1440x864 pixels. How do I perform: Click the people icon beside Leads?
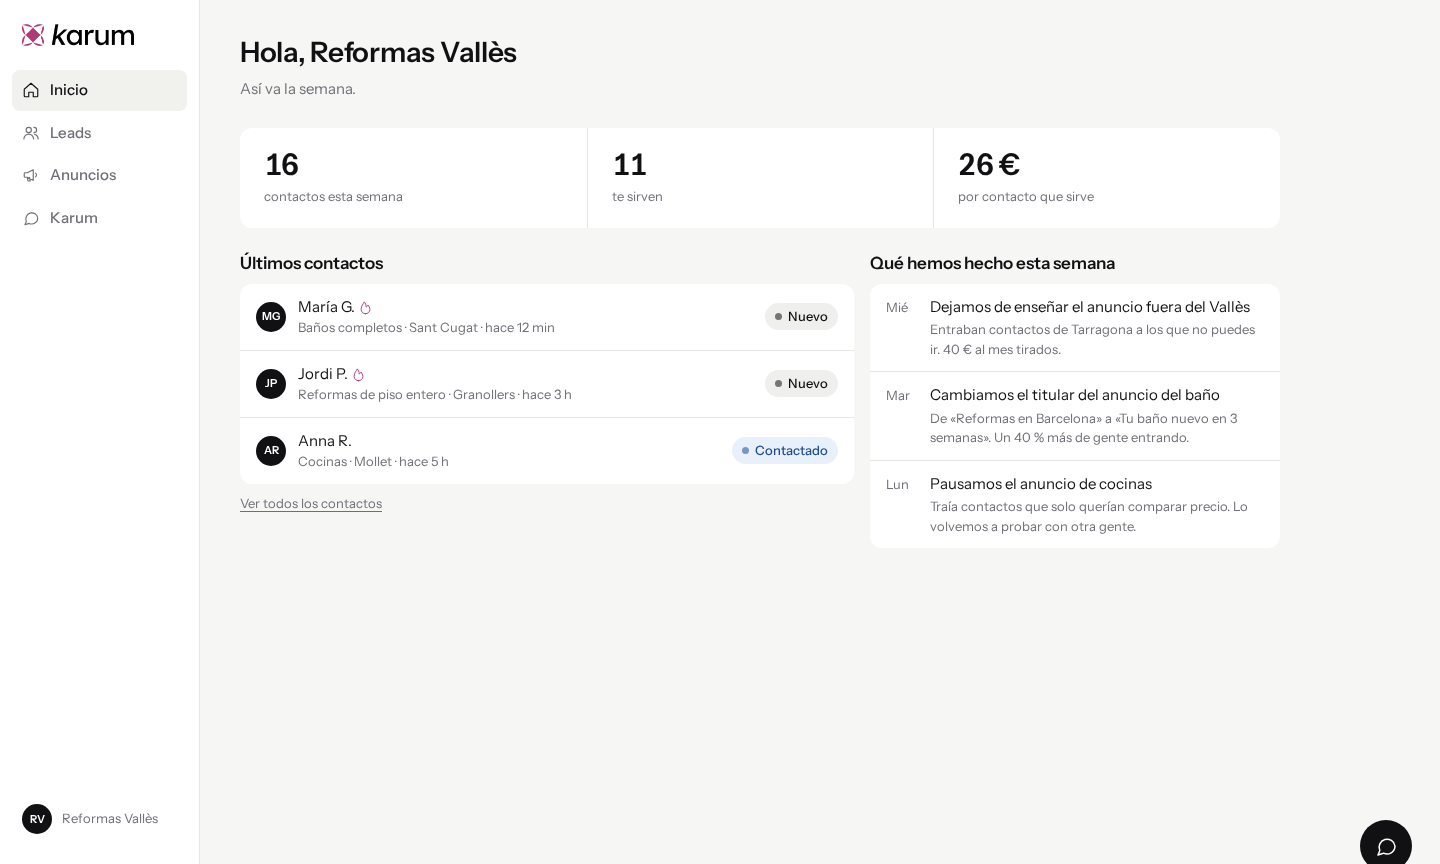31,133
